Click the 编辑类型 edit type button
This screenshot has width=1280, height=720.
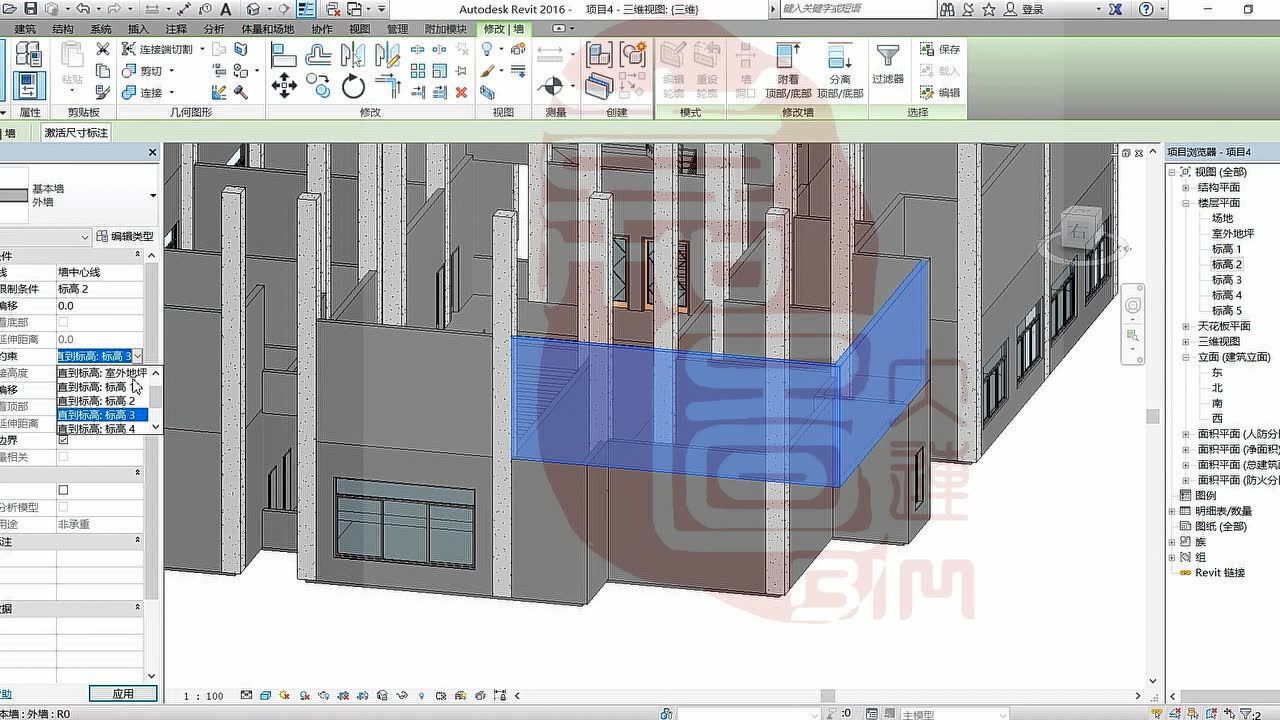pyautogui.click(x=125, y=237)
